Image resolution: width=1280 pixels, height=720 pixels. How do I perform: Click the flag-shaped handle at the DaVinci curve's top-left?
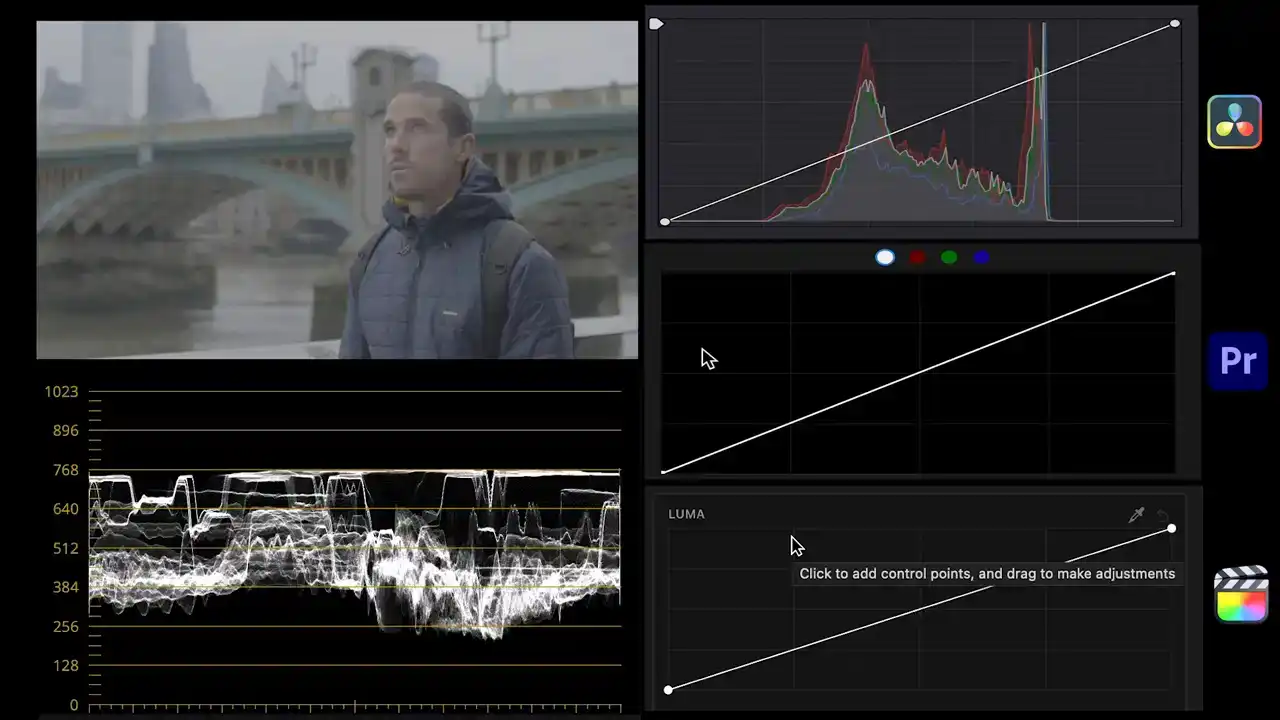(x=656, y=23)
